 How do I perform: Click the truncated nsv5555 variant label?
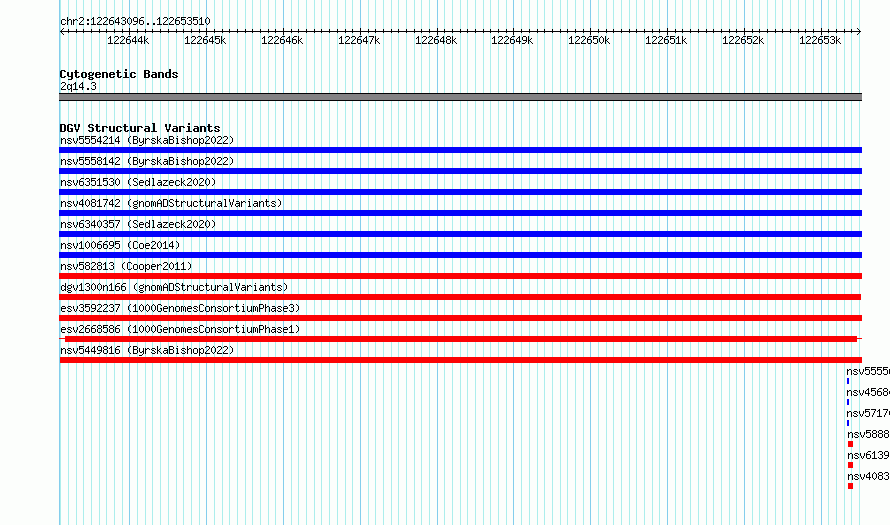tap(868, 371)
